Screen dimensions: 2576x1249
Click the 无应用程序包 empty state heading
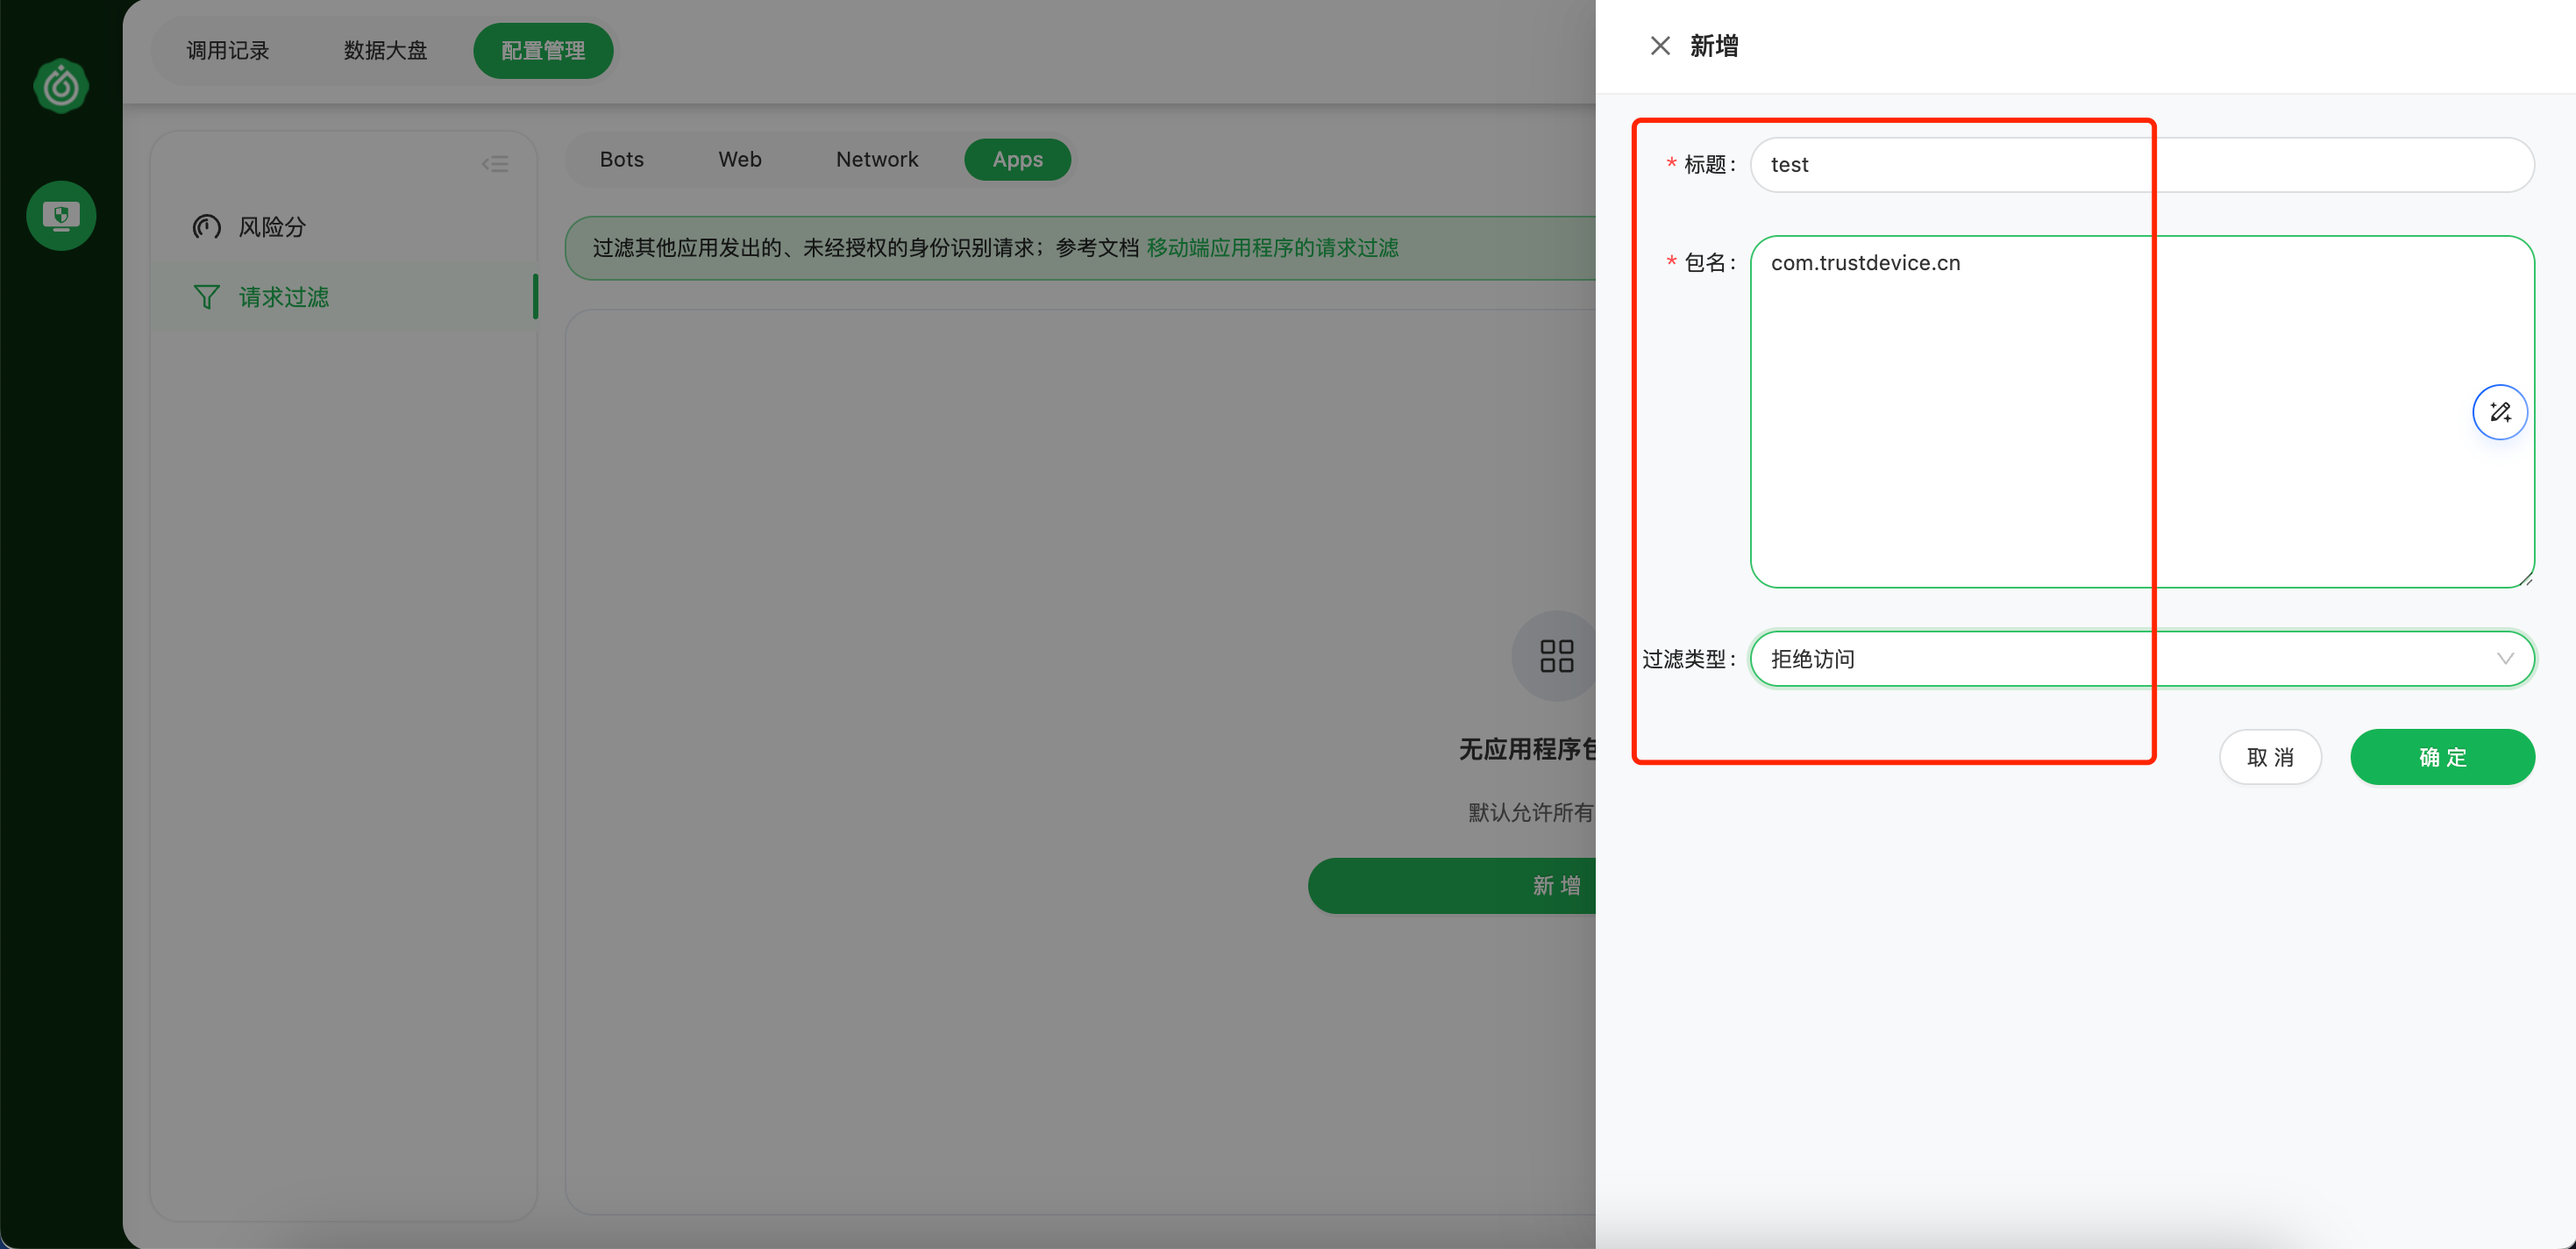coord(1527,750)
